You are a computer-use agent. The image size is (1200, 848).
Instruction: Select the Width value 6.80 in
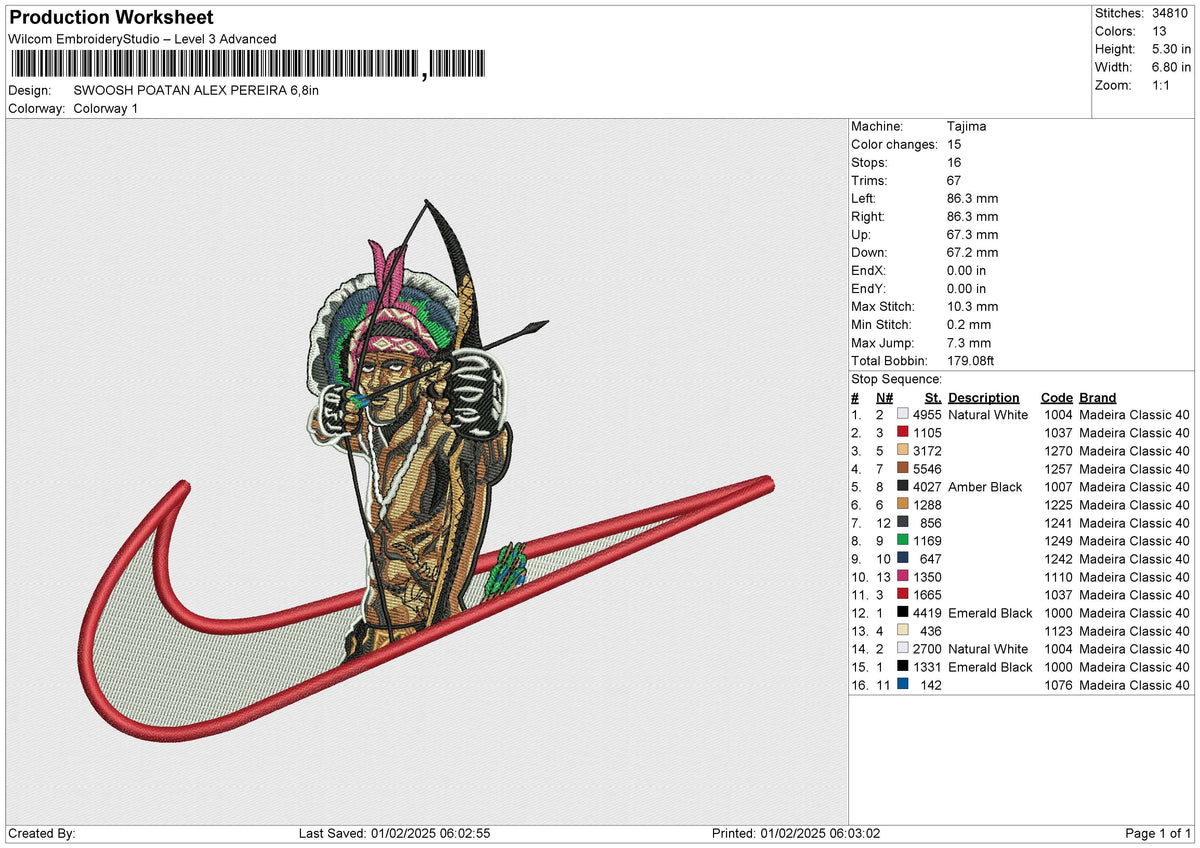pyautogui.click(x=1172, y=67)
